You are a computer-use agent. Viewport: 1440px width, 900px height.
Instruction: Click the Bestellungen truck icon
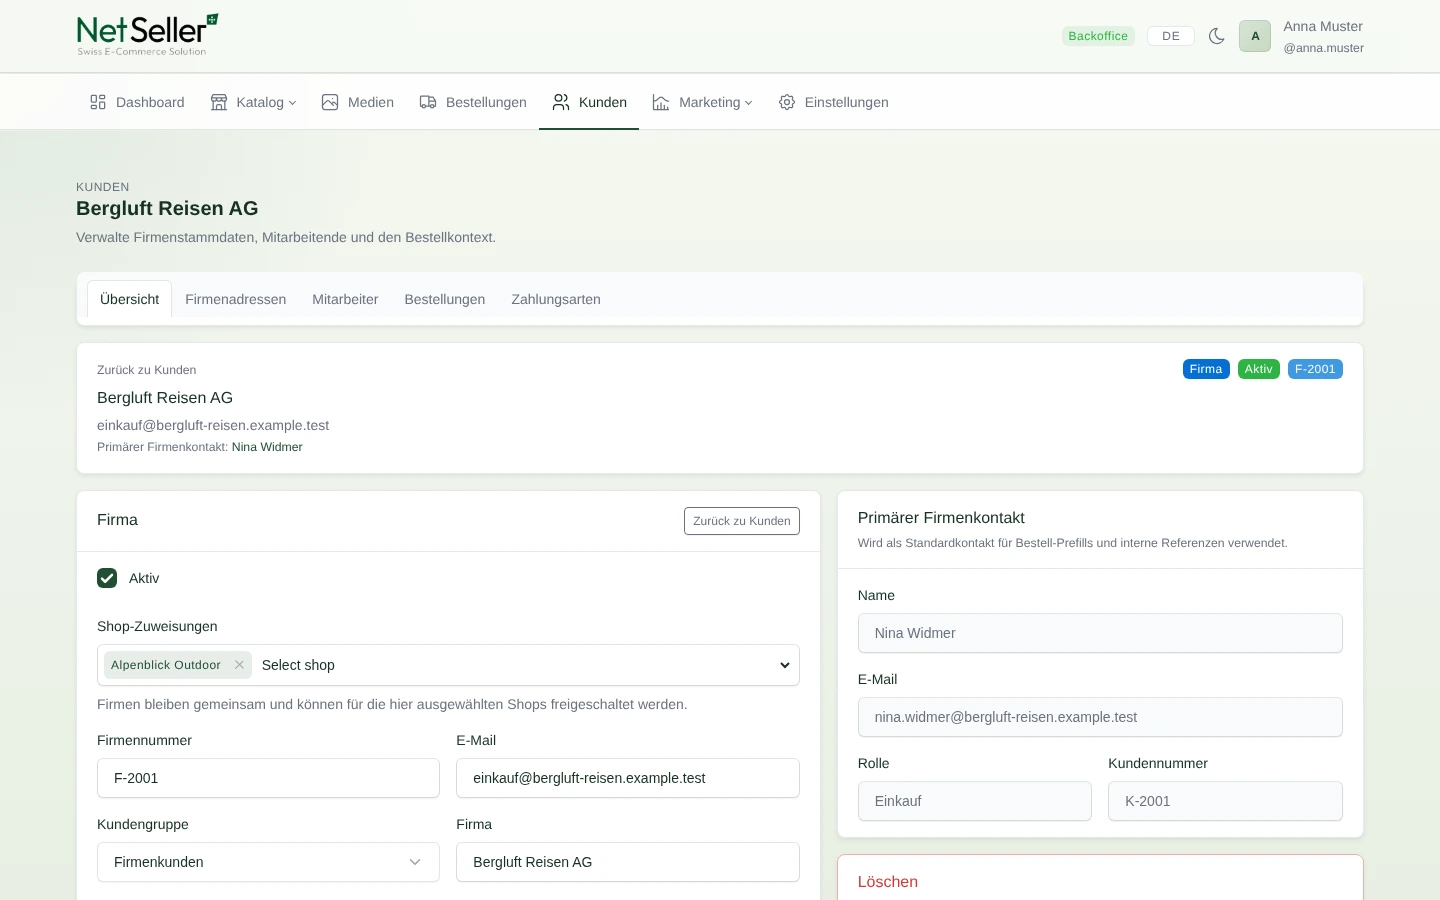point(428,102)
